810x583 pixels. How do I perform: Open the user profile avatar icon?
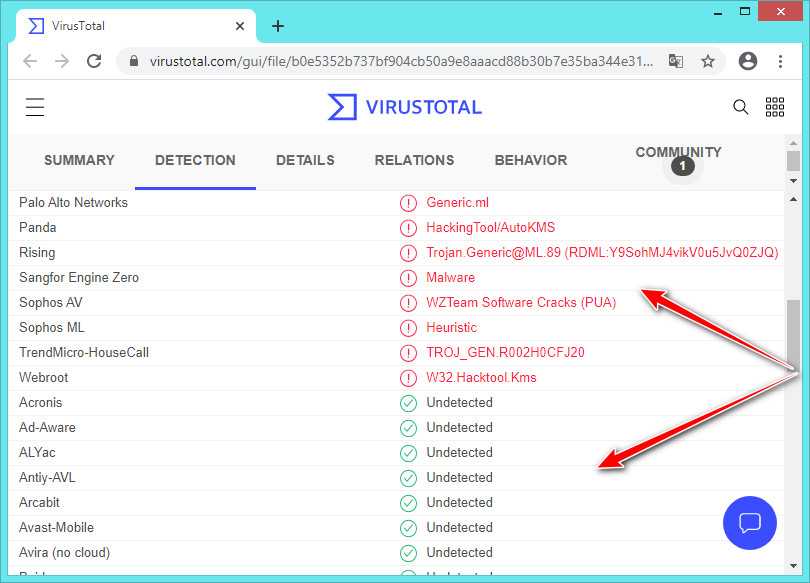click(x=747, y=61)
